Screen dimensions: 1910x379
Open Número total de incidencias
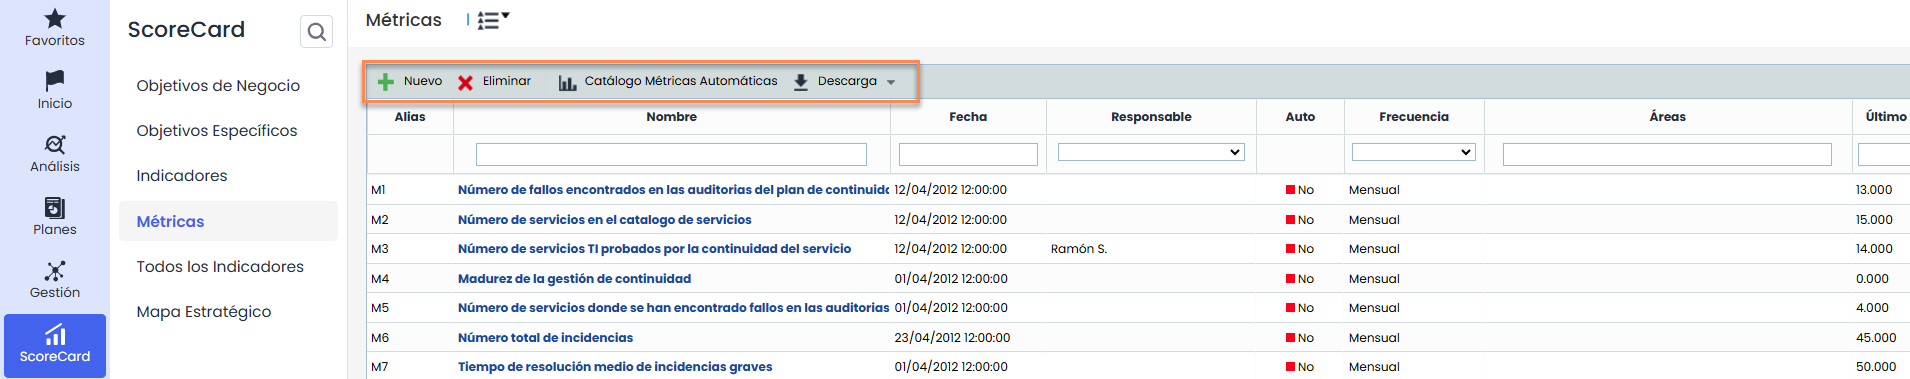pos(545,338)
